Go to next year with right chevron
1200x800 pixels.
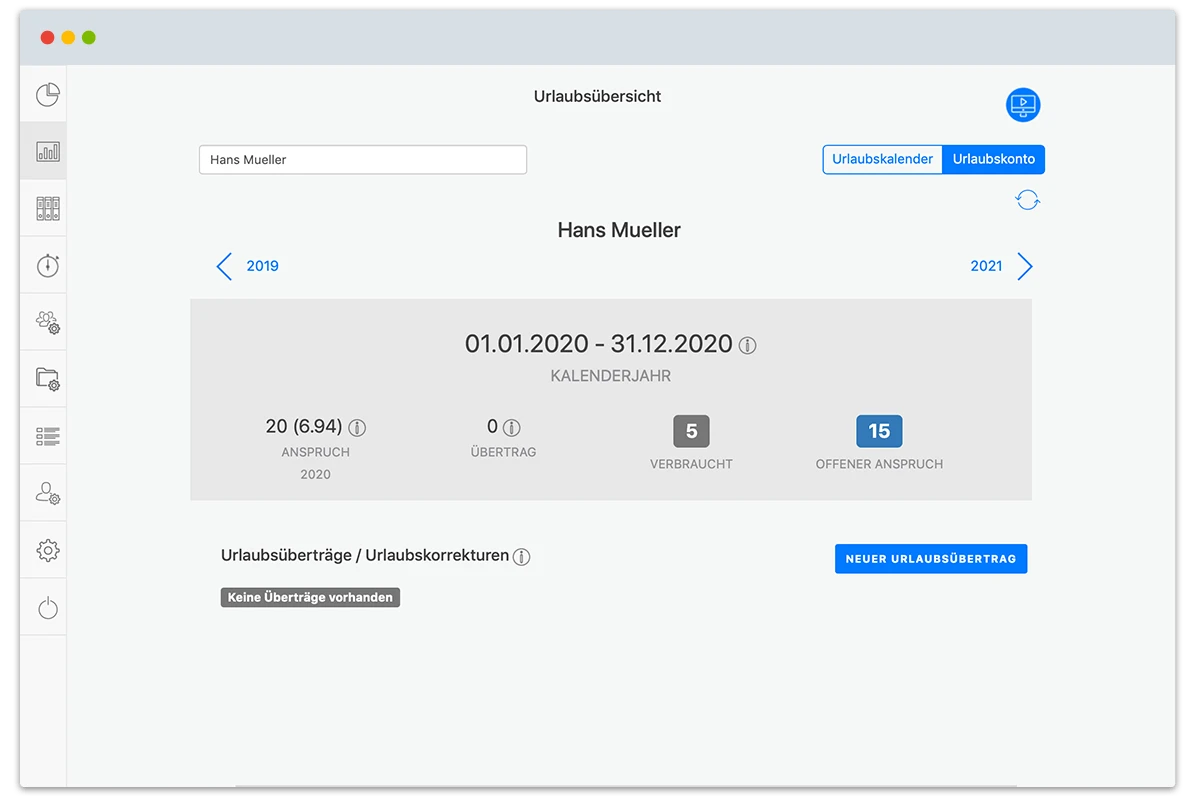(x=1024, y=266)
